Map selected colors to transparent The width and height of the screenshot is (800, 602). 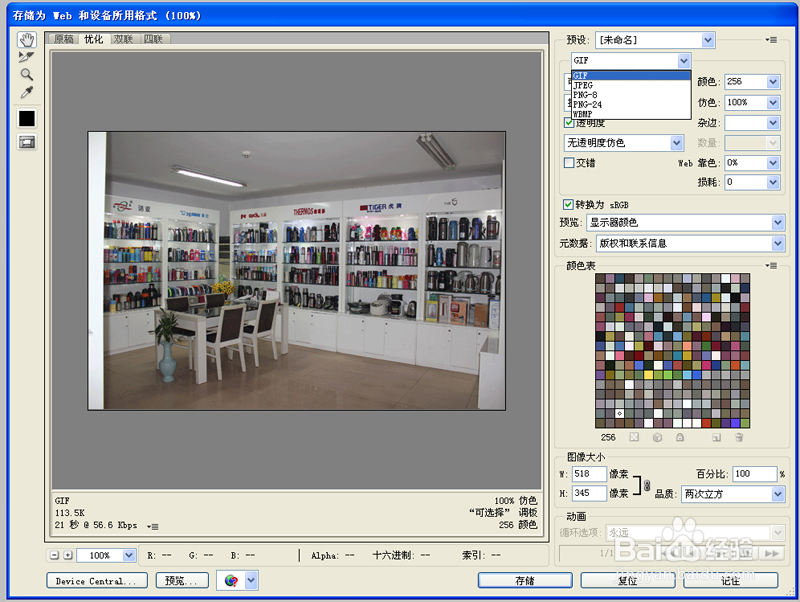coord(634,437)
